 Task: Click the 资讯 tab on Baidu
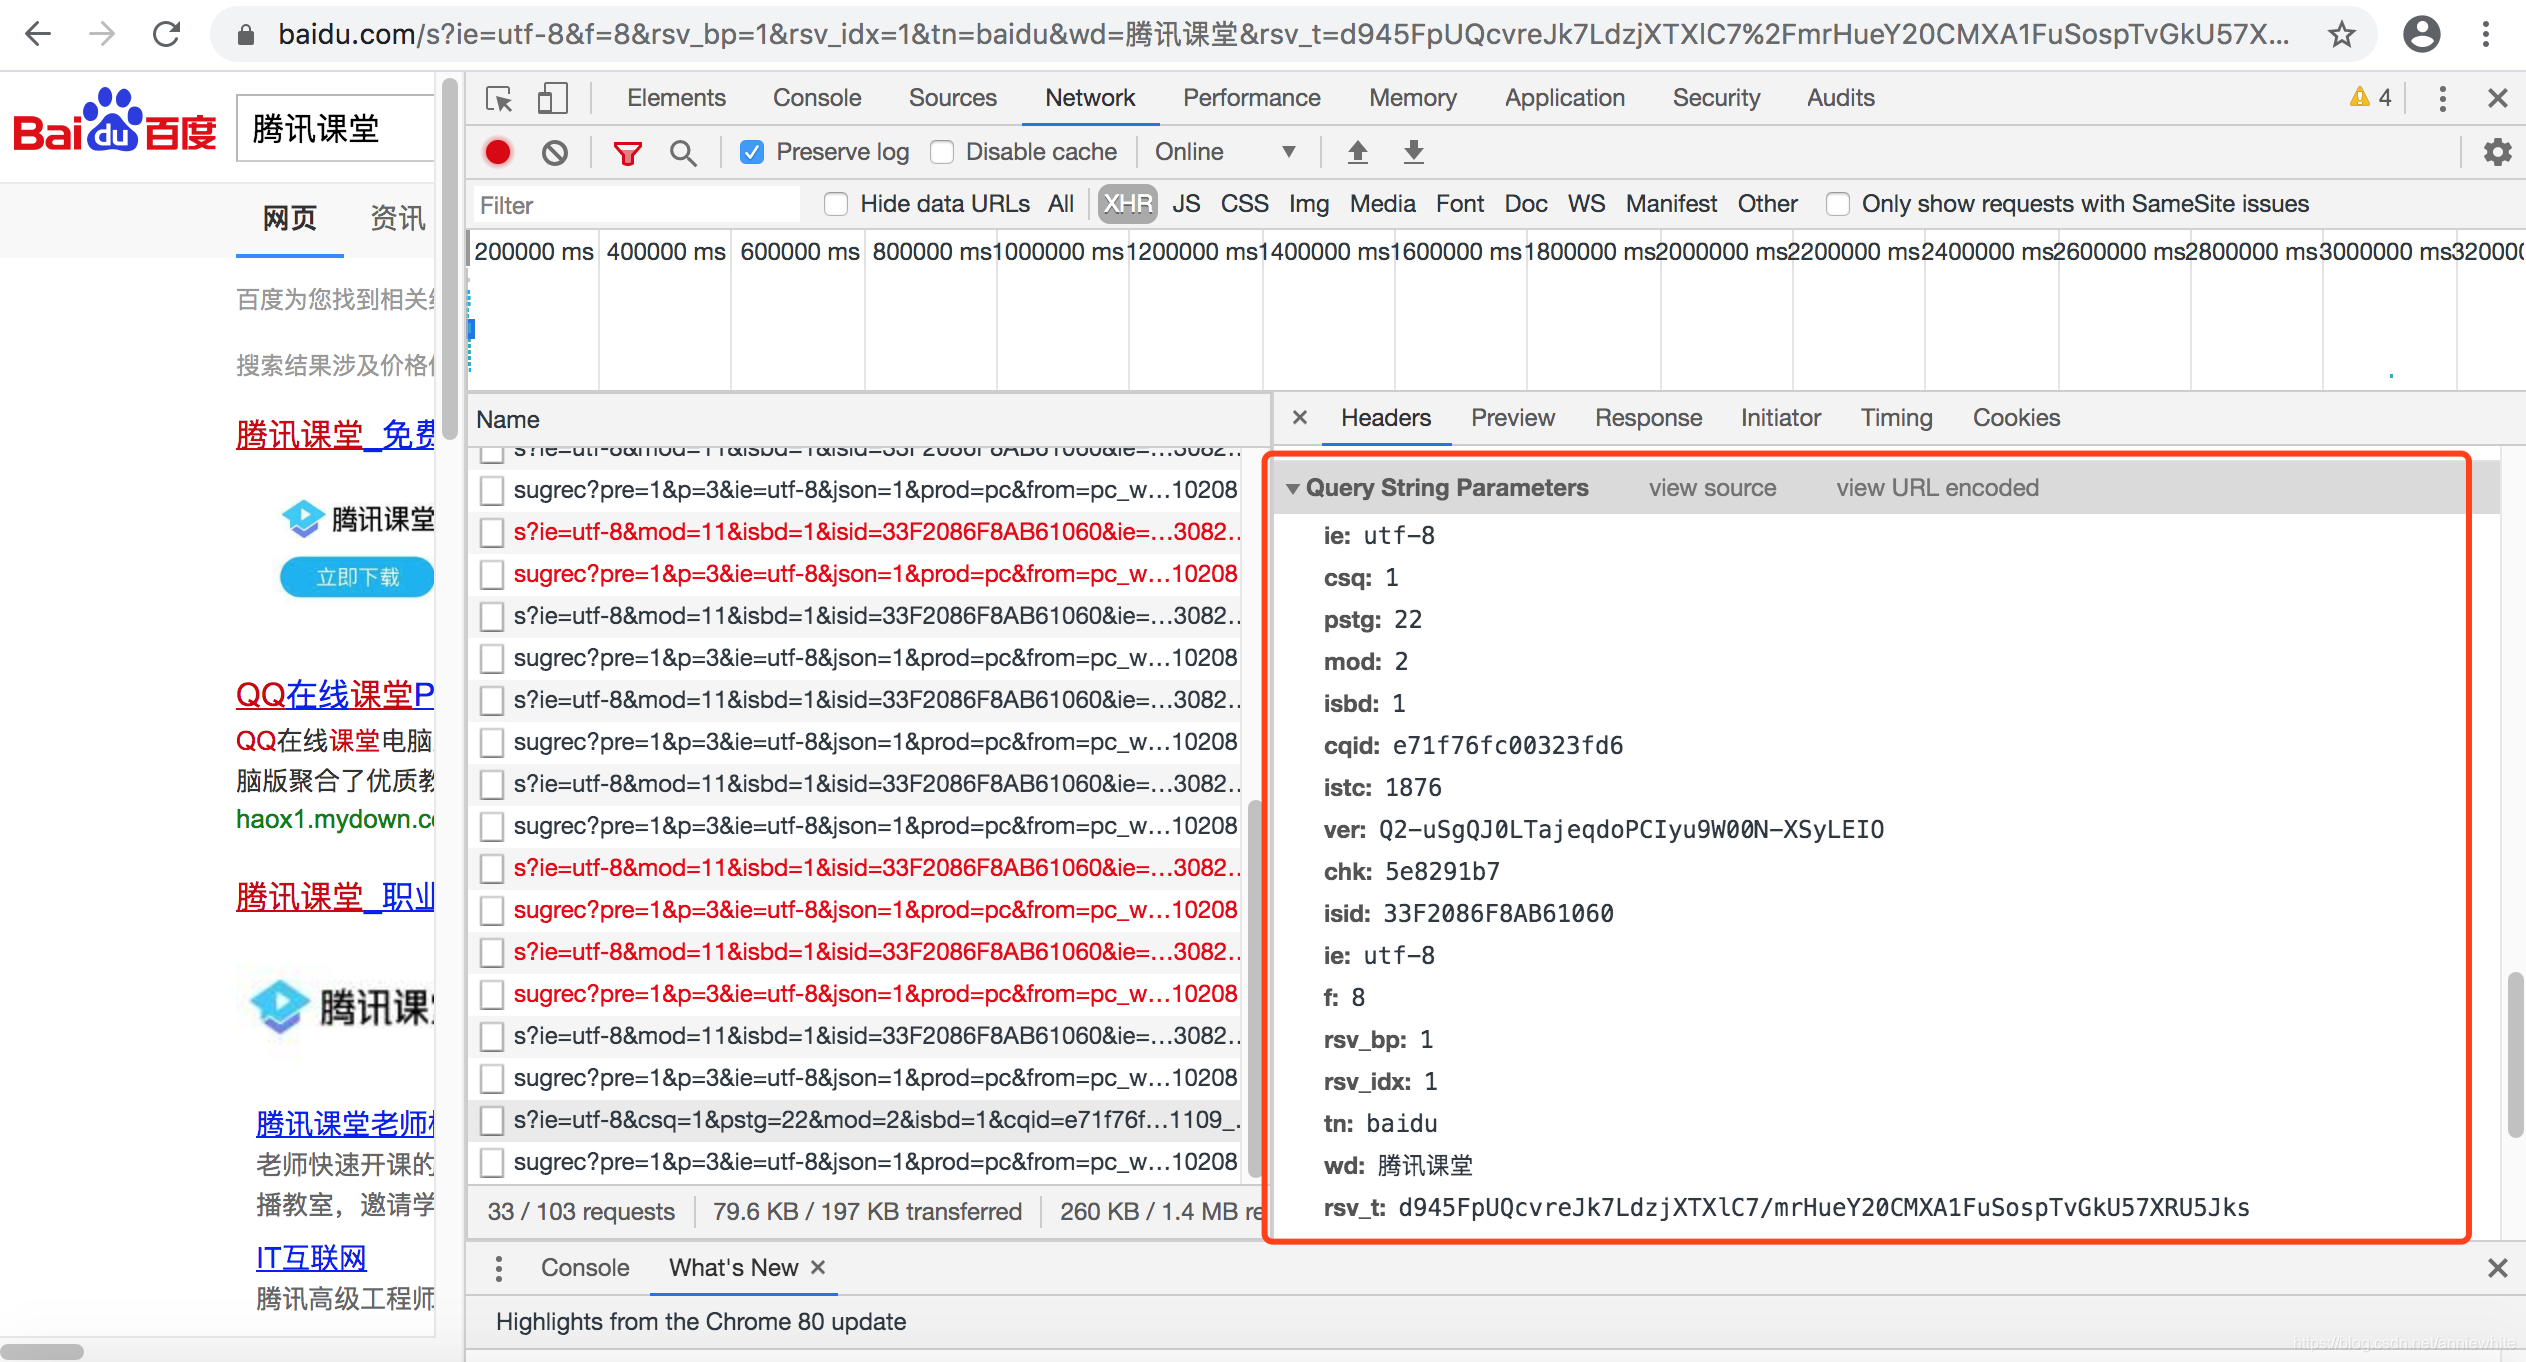(x=397, y=218)
